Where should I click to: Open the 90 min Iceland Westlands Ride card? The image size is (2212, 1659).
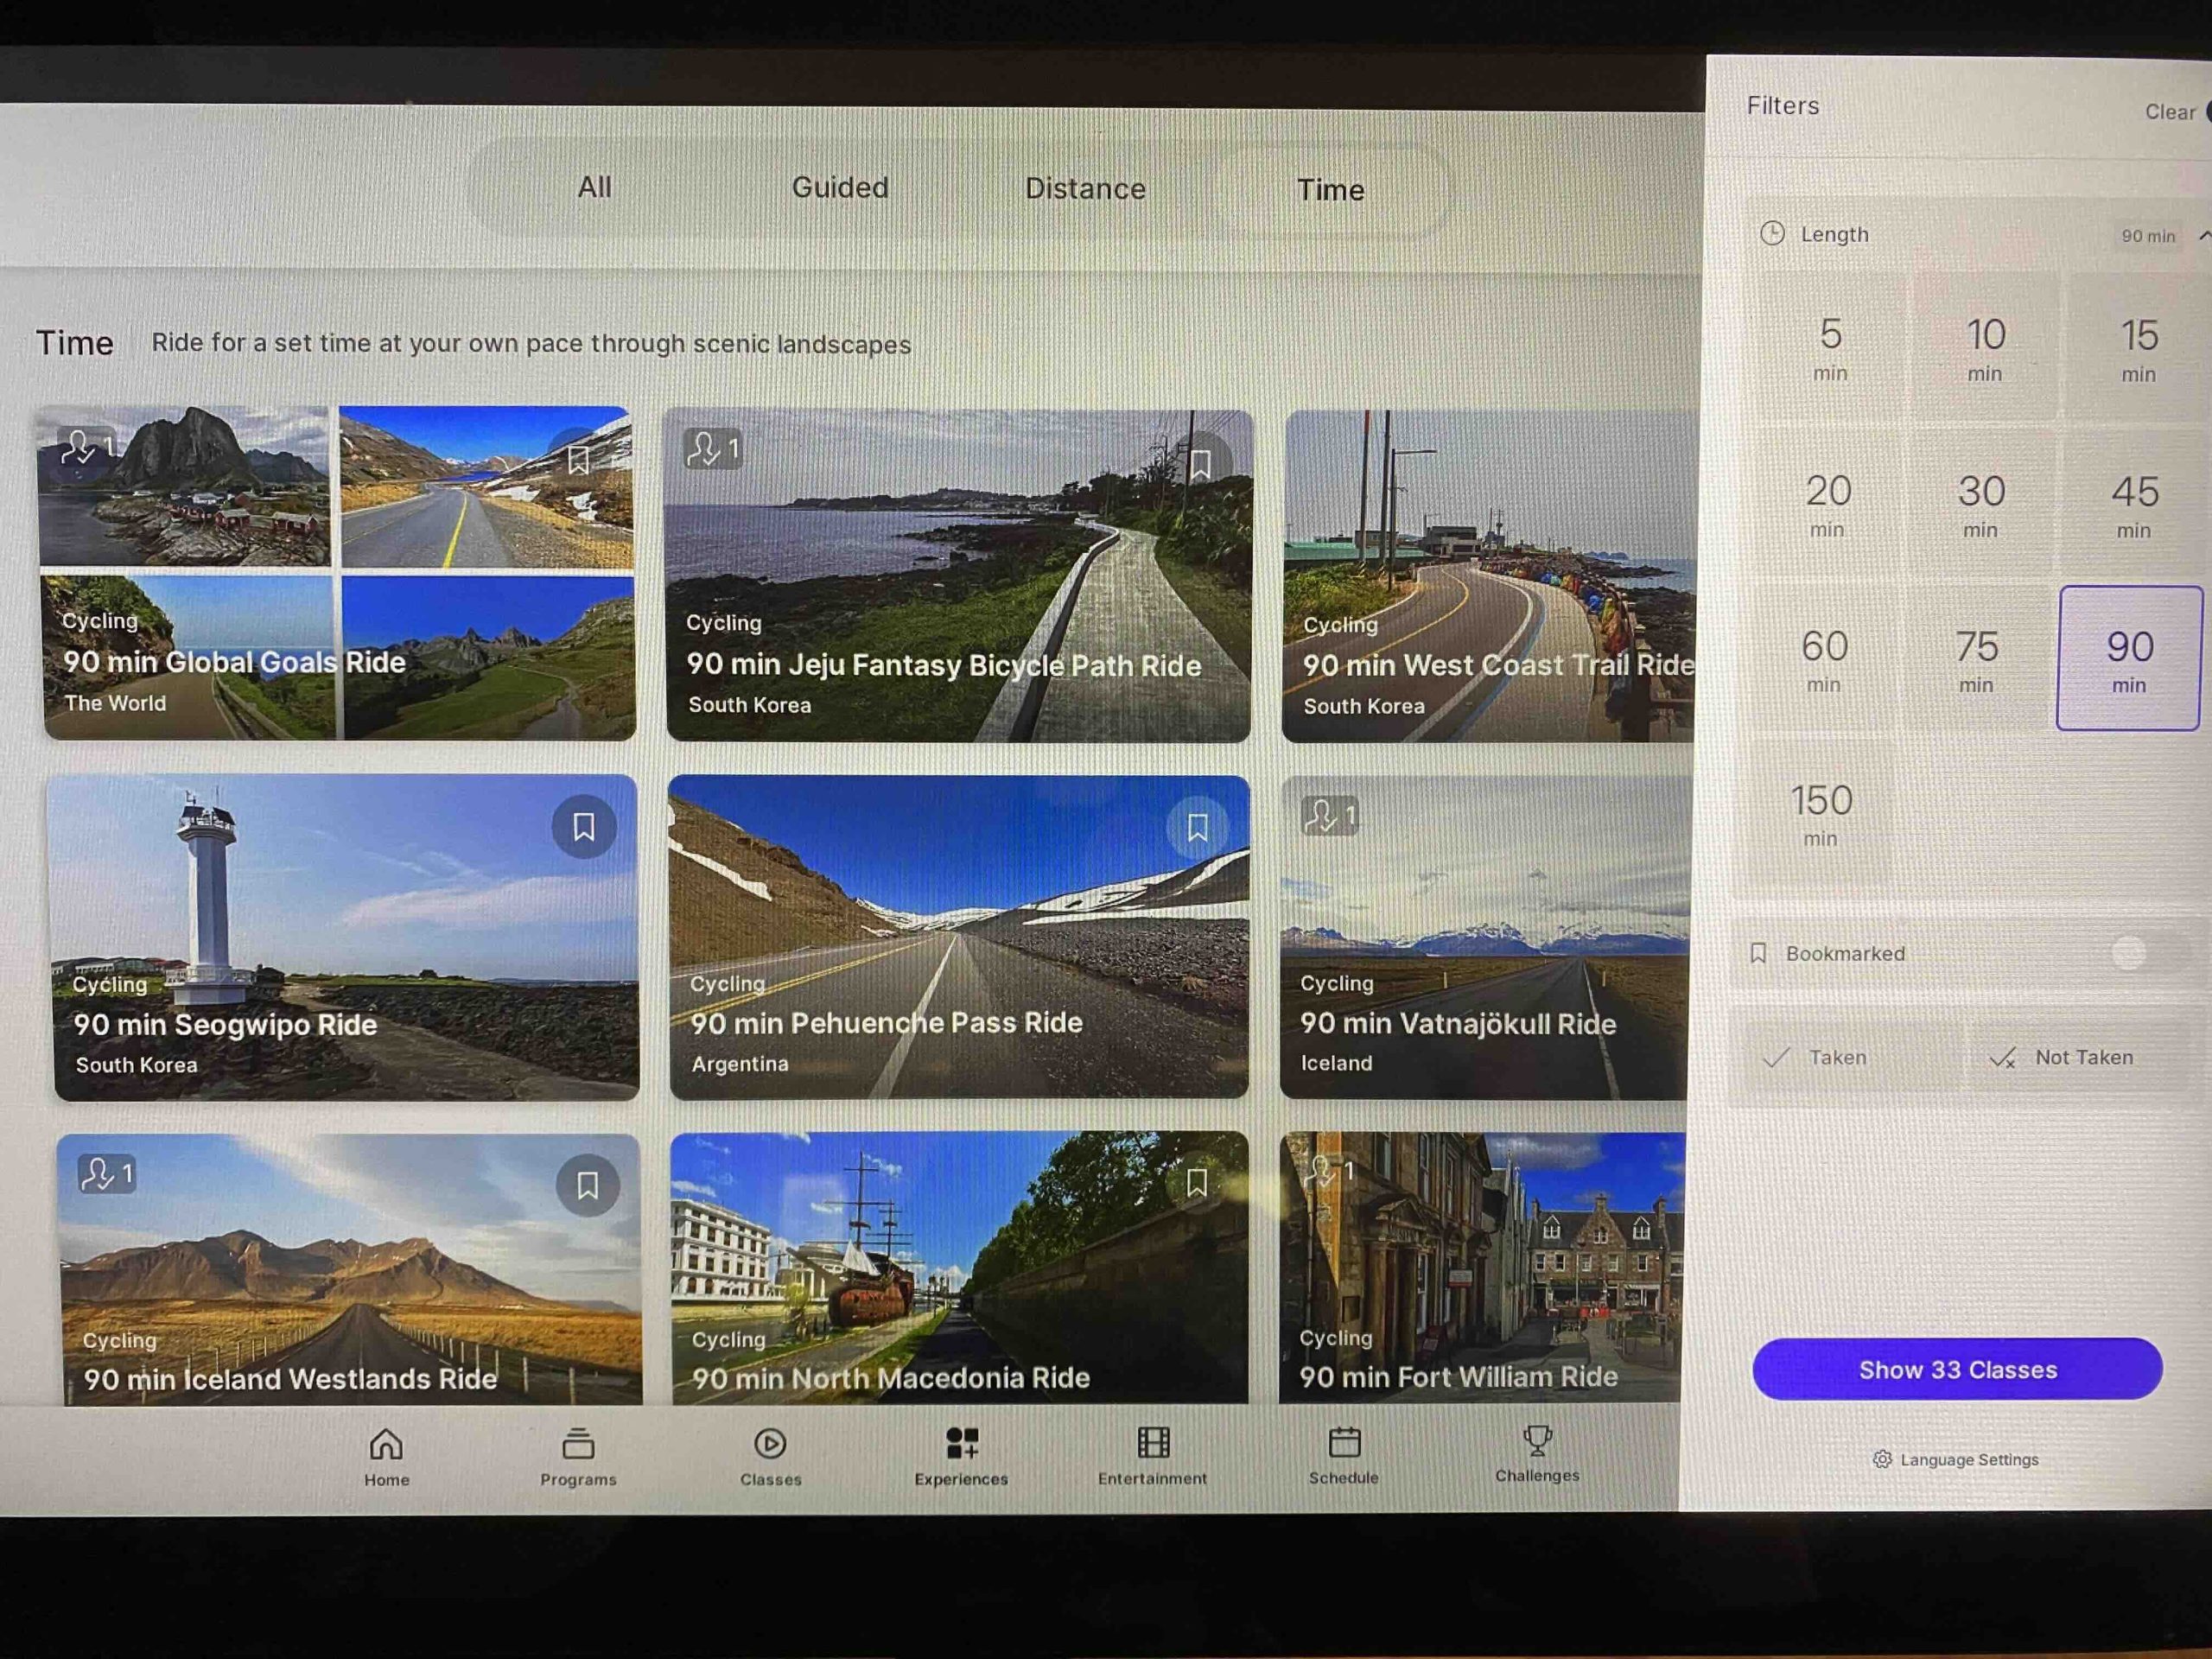[350, 1269]
